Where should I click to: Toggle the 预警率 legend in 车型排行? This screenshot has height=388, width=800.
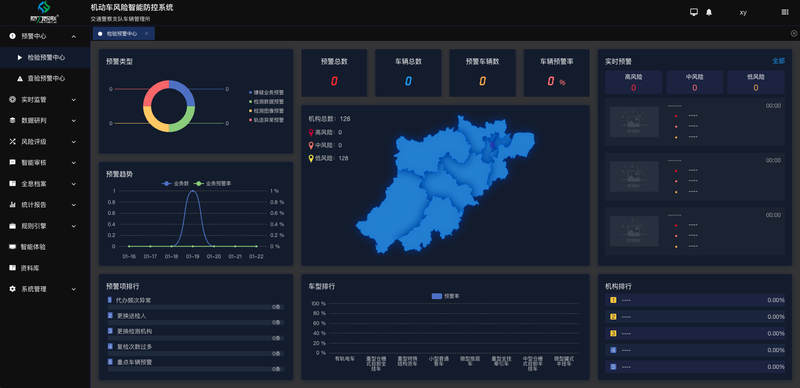[446, 296]
